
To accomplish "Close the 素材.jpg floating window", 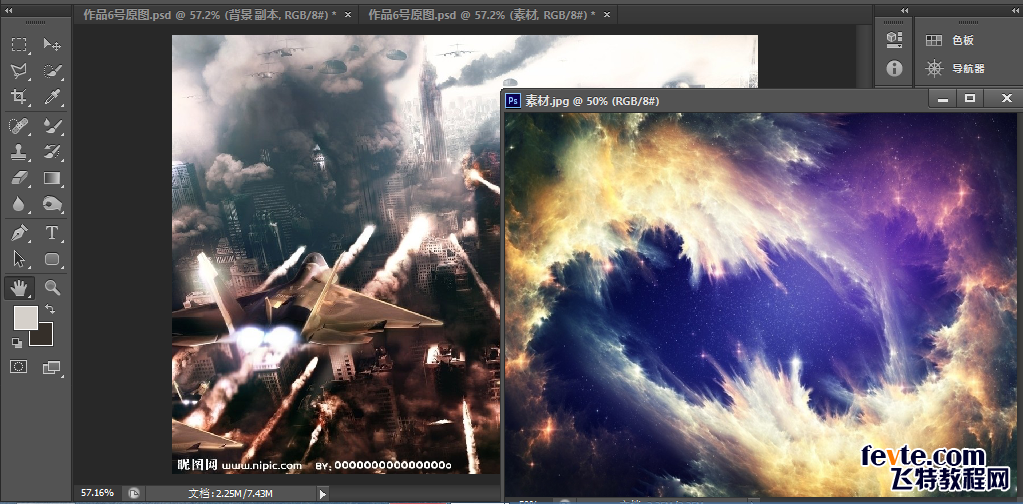I will 1007,98.
